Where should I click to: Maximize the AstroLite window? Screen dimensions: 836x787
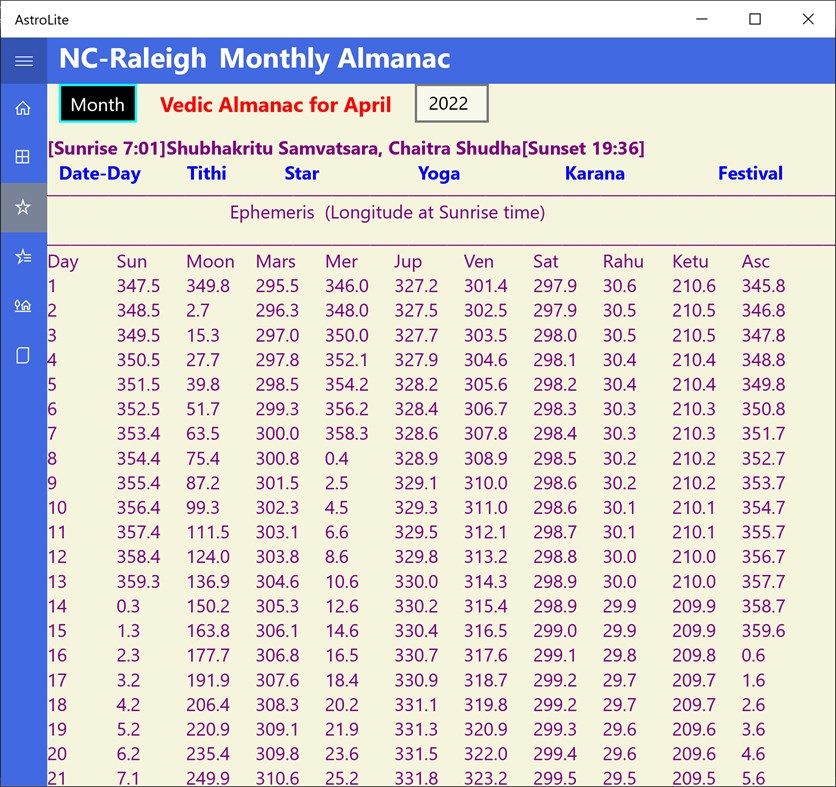(x=755, y=19)
